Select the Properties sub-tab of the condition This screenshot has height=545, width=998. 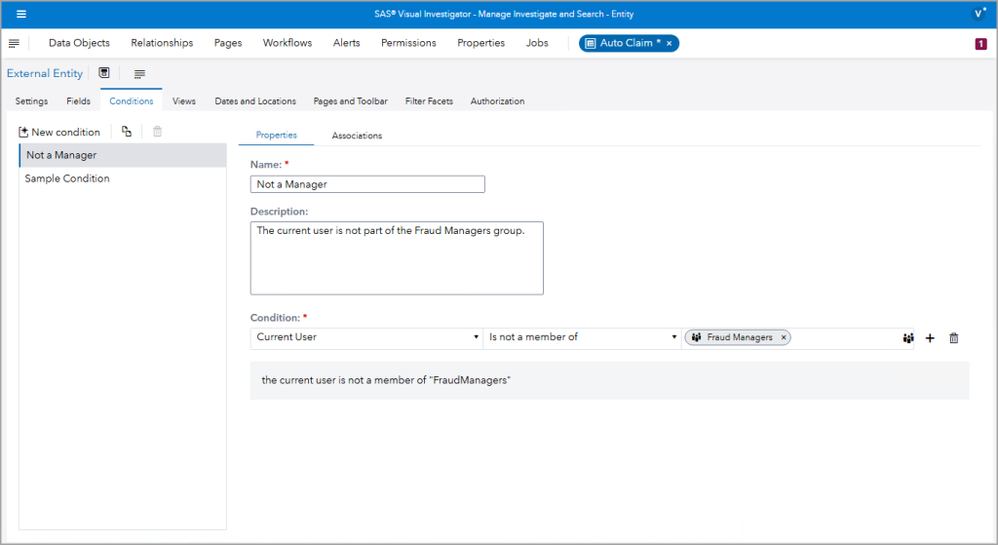click(x=276, y=135)
